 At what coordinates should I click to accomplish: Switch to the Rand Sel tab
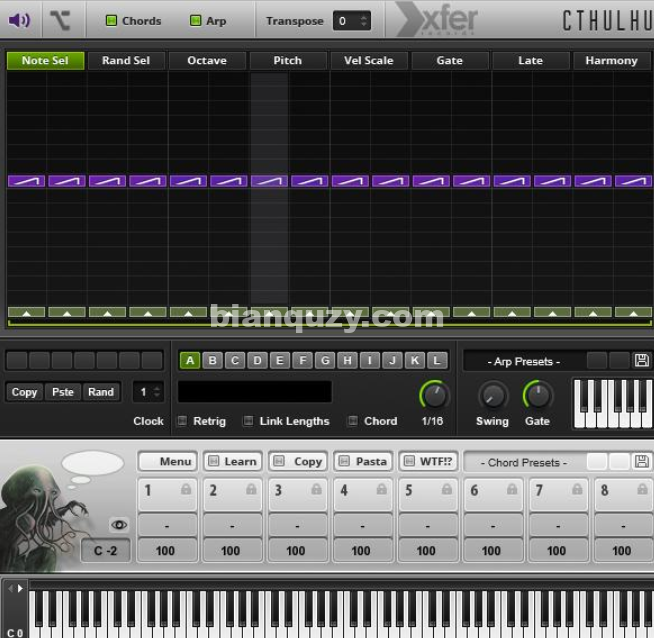point(126,60)
